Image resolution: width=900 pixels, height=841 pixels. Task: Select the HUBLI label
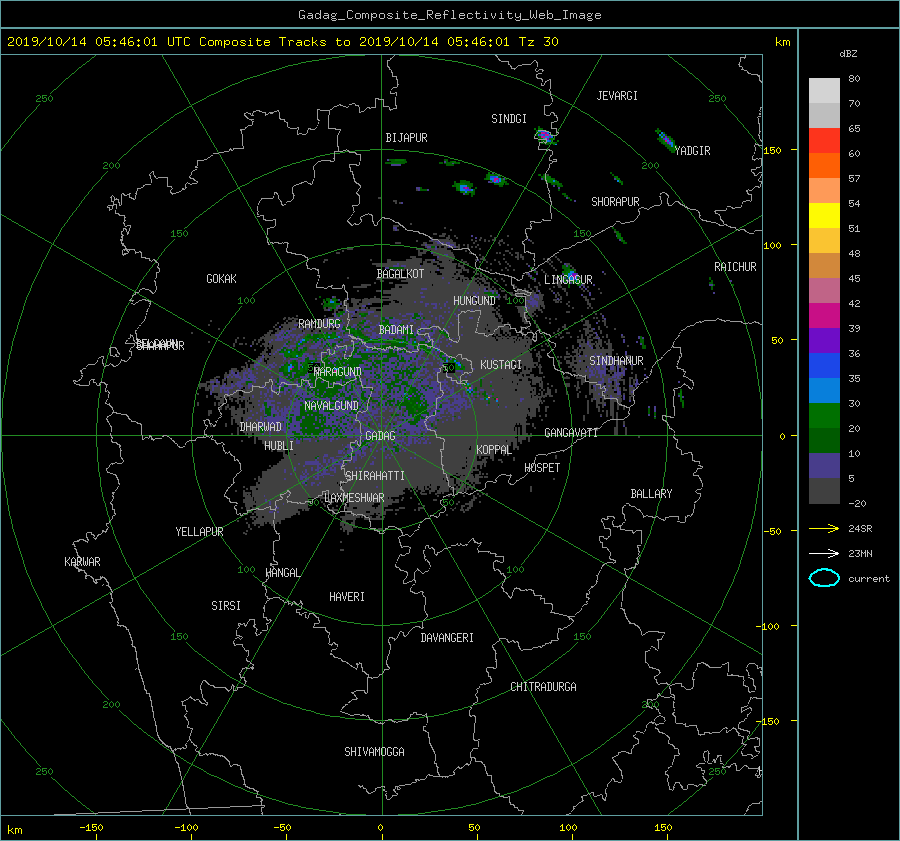[x=279, y=446]
